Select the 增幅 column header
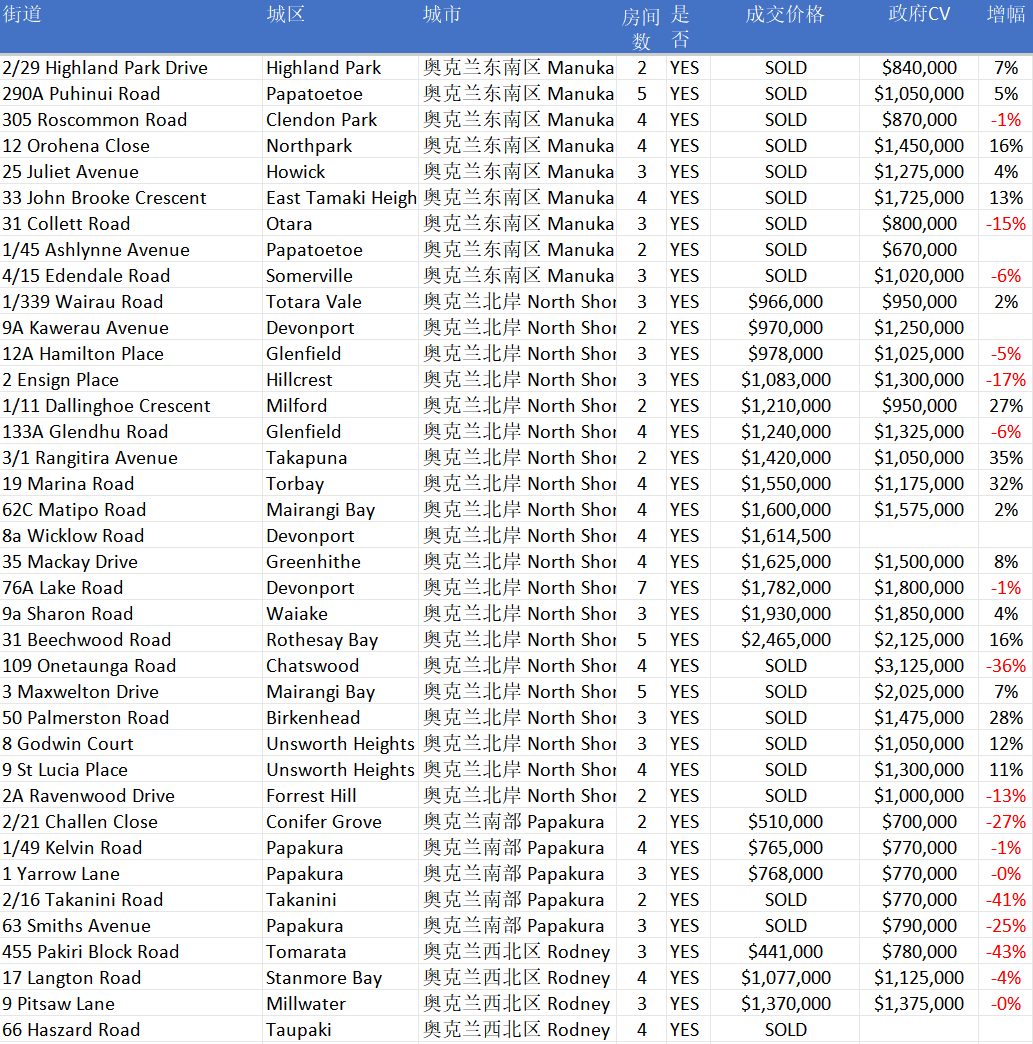Screen dimensions: 1033x1044 point(1006,15)
